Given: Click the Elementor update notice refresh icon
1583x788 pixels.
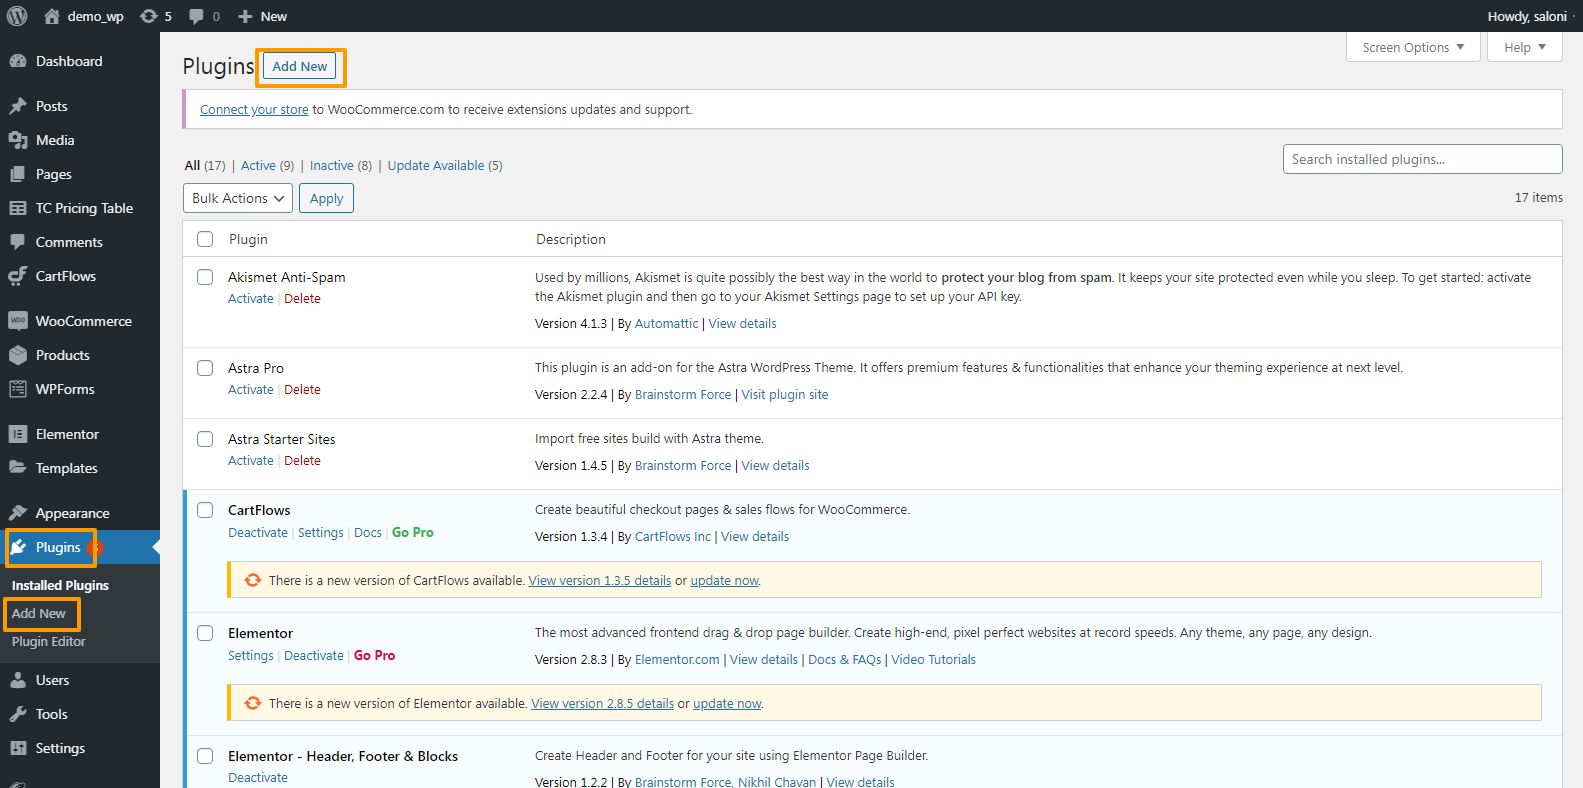Looking at the screenshot, I should pos(253,703).
